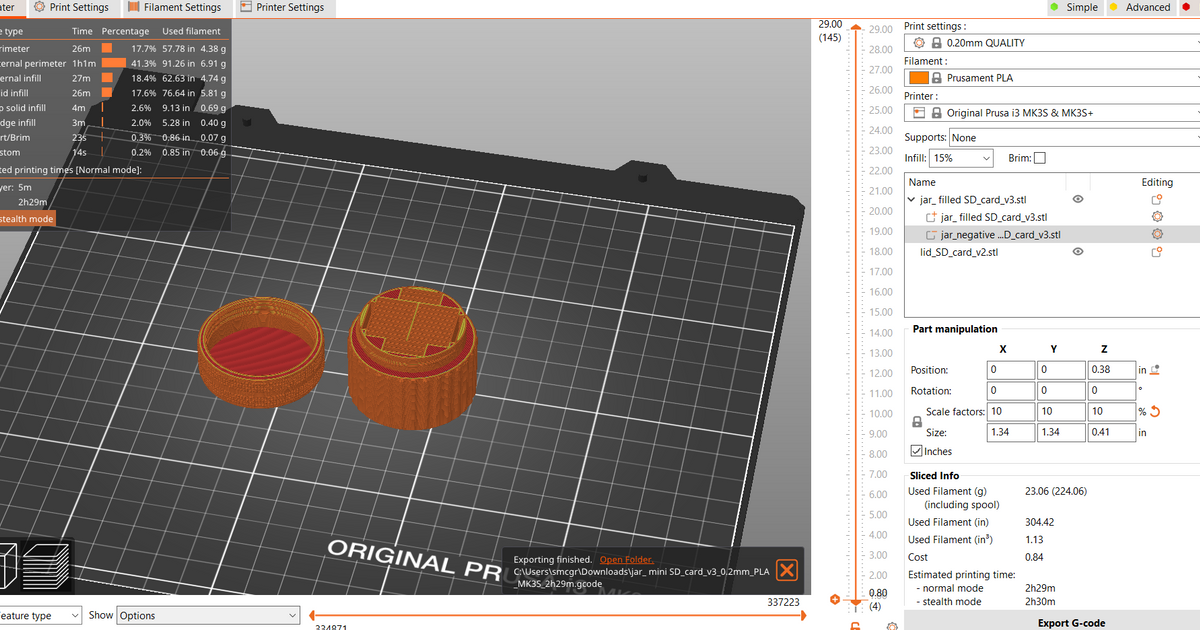Enable the Brim checkbox

1042,157
